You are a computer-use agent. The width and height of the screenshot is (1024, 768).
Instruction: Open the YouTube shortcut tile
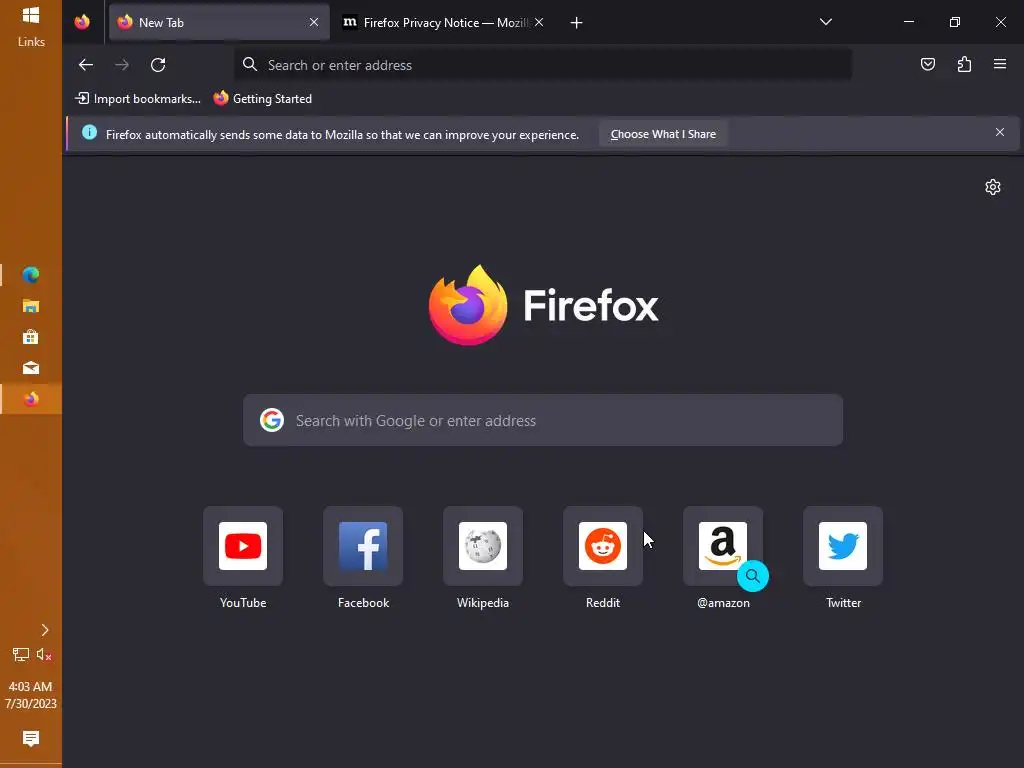(x=243, y=546)
